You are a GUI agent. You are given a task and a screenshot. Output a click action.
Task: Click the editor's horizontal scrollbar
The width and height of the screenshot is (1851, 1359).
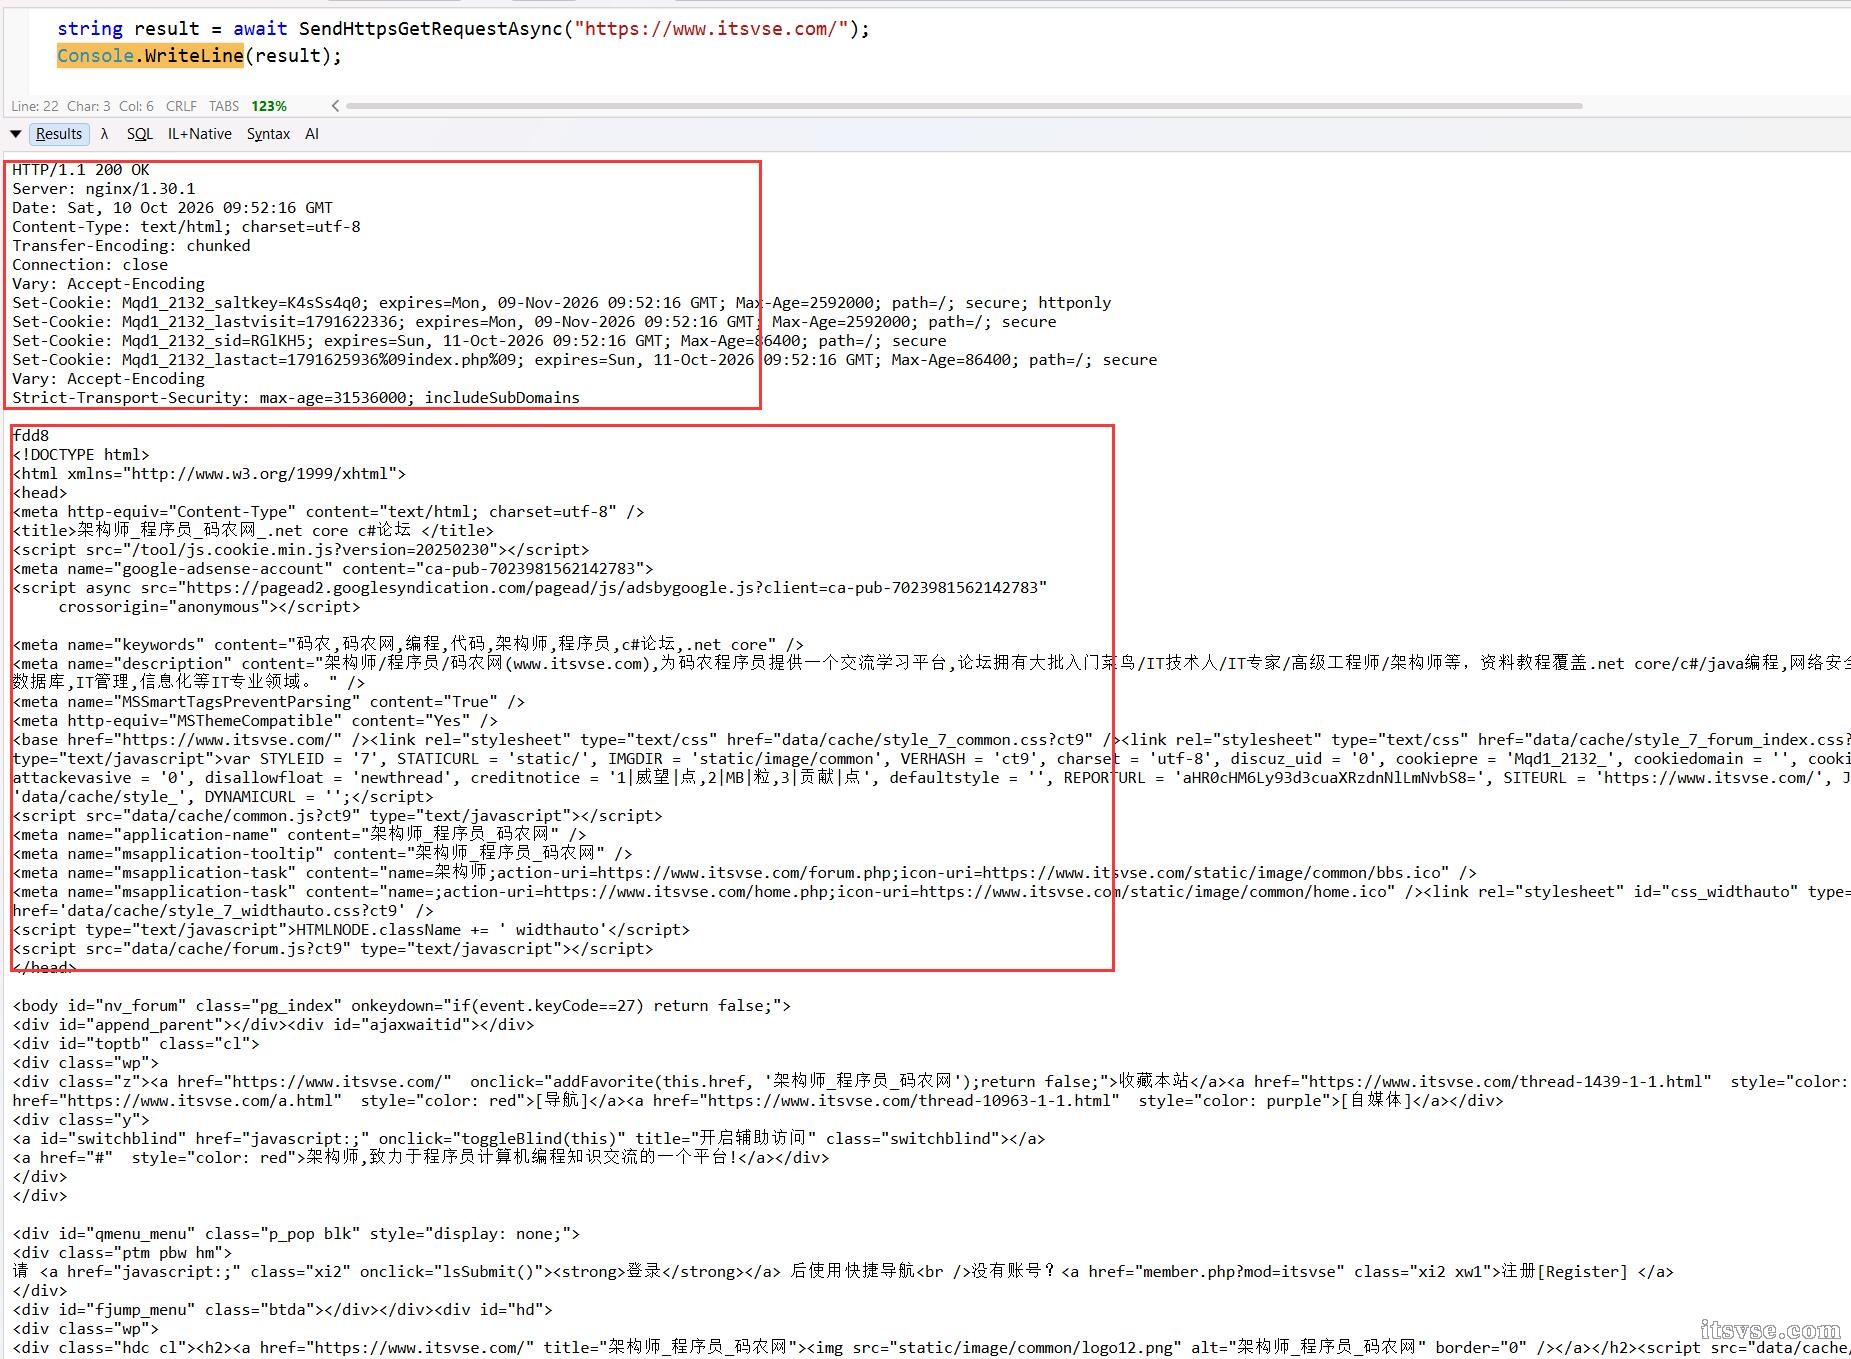pyautogui.click(x=964, y=105)
